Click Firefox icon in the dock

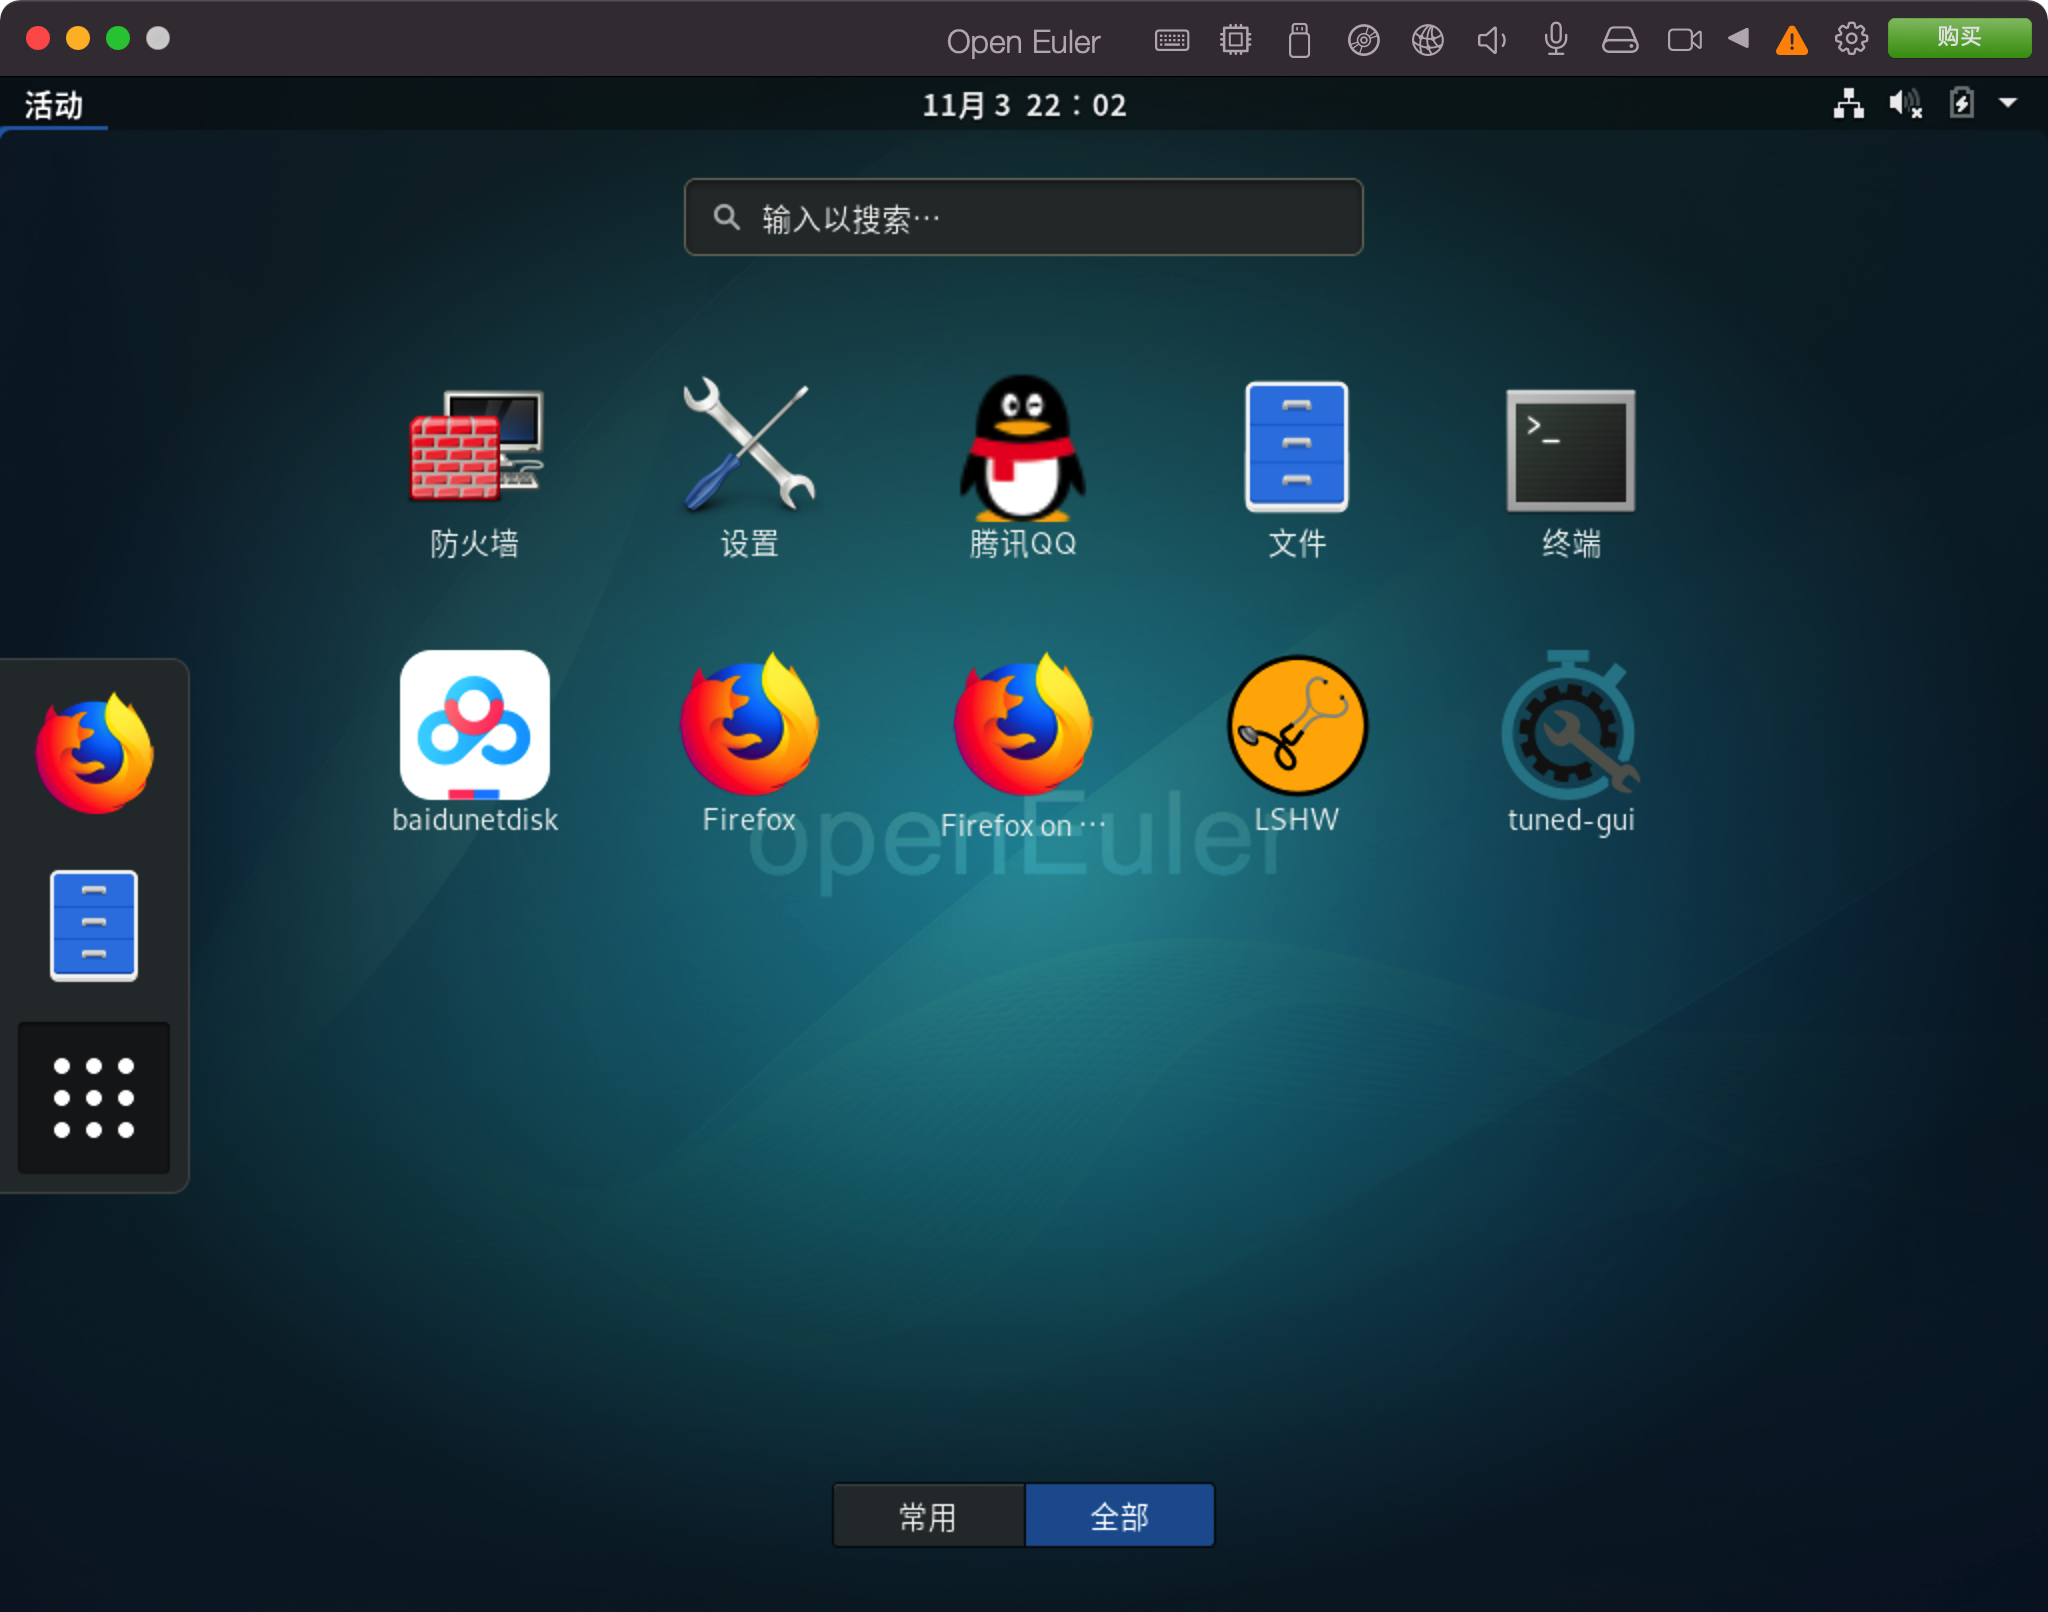(94, 753)
